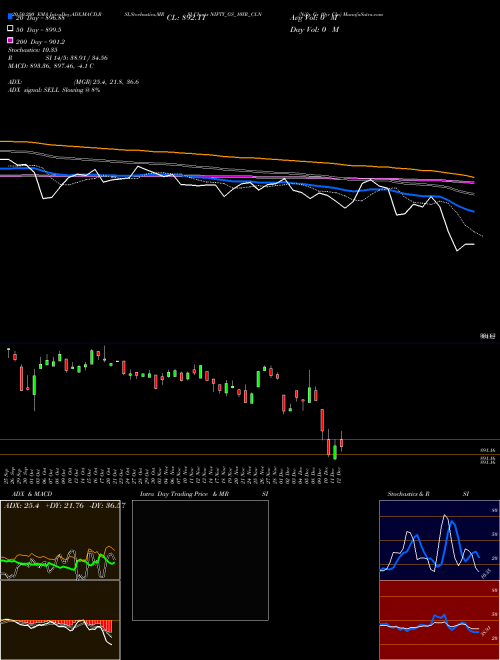Open the 'ADX & MACD' panel heading
The height and width of the screenshot is (660, 500).
[x=32, y=494]
